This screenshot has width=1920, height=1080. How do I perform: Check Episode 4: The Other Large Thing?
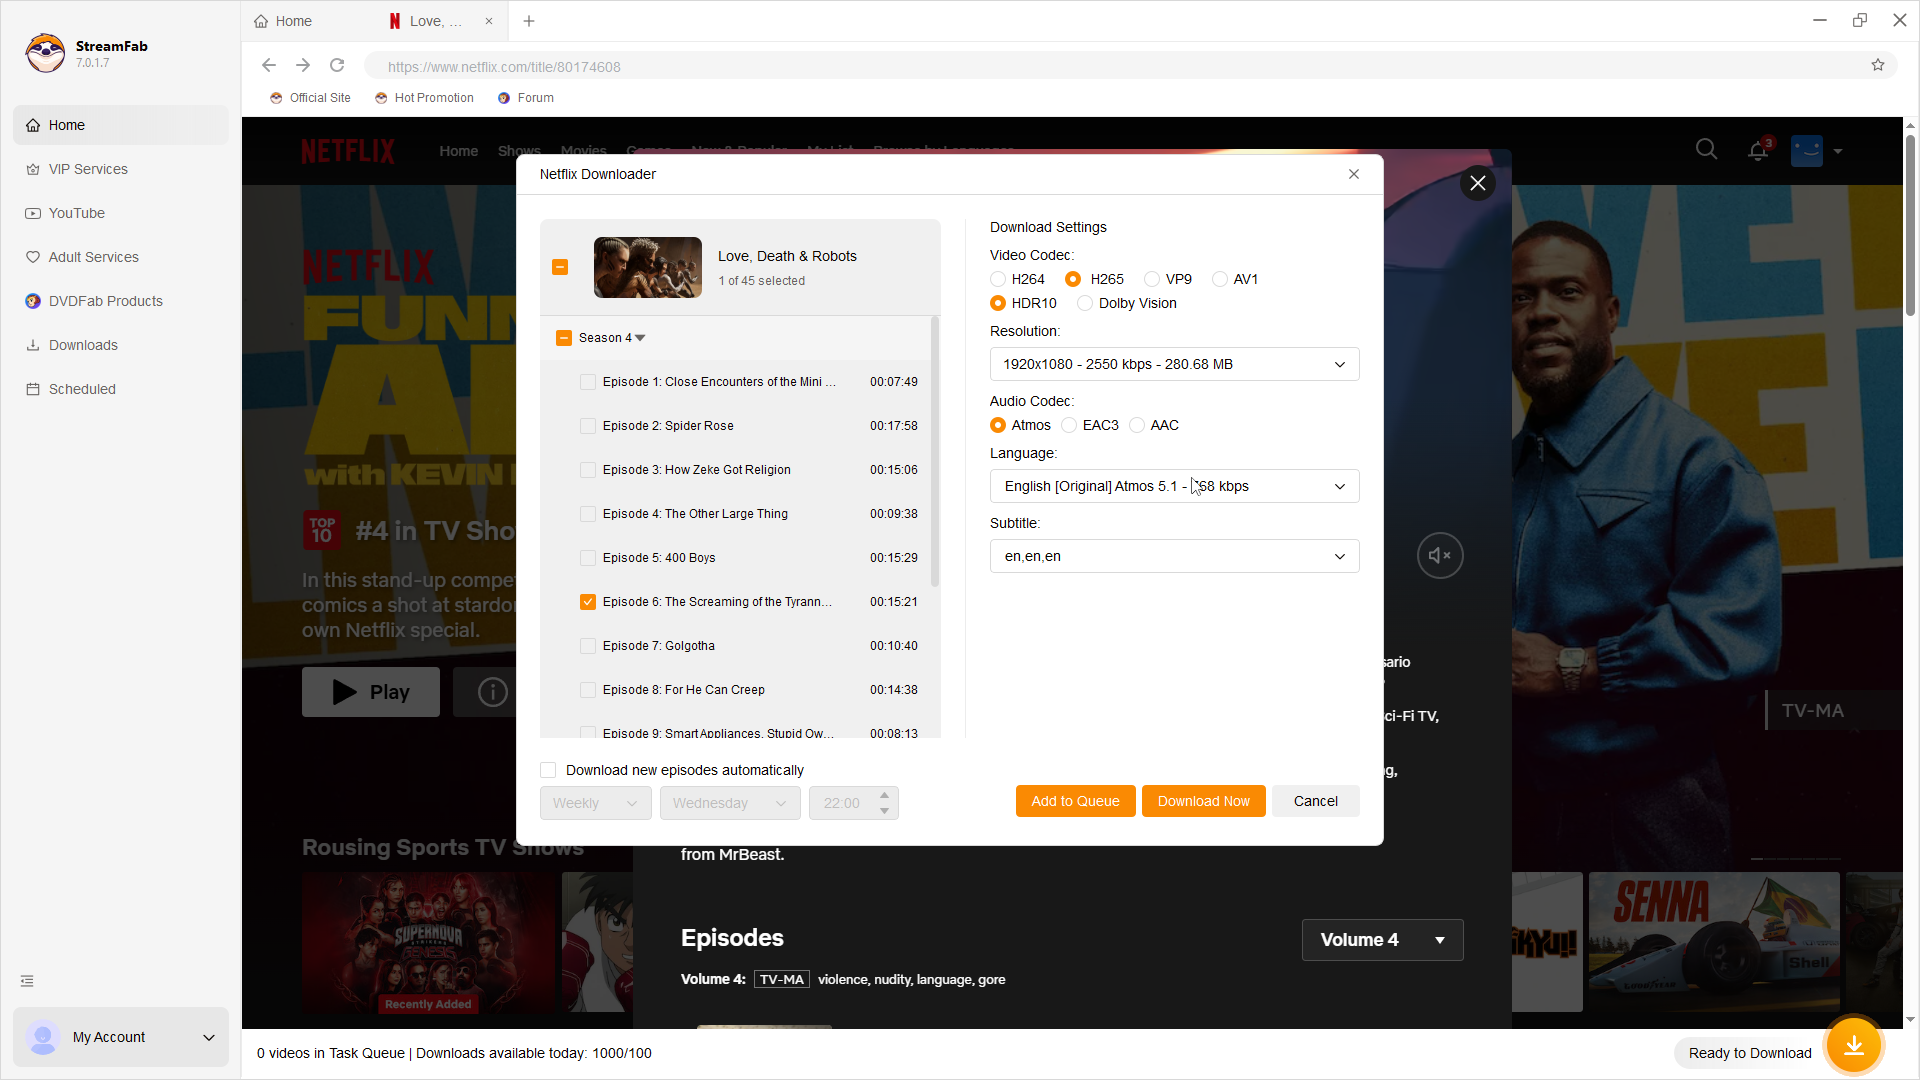(588, 514)
